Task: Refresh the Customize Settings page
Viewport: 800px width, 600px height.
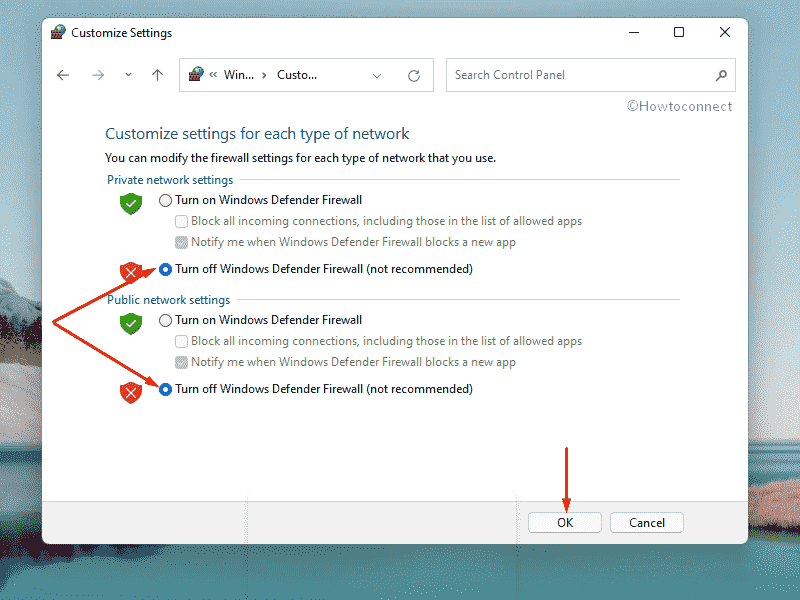Action: [414, 76]
